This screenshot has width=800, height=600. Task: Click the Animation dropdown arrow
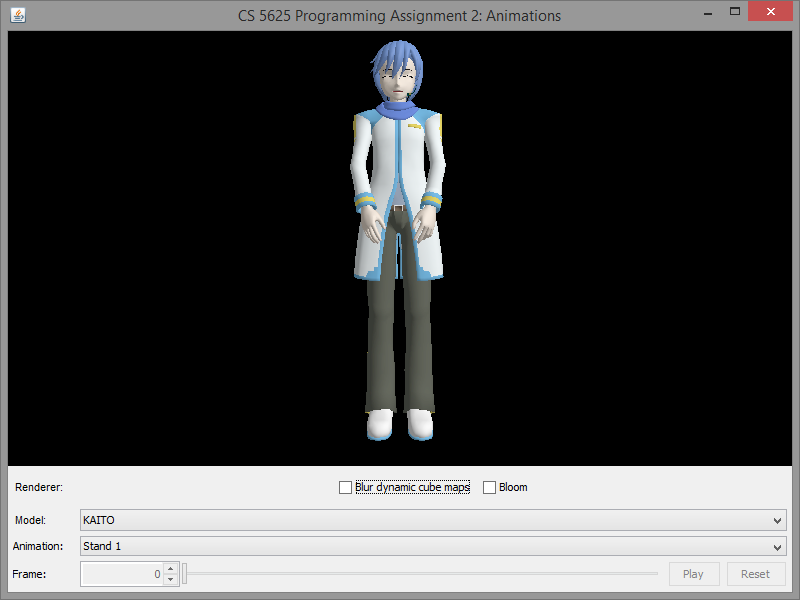click(778, 547)
